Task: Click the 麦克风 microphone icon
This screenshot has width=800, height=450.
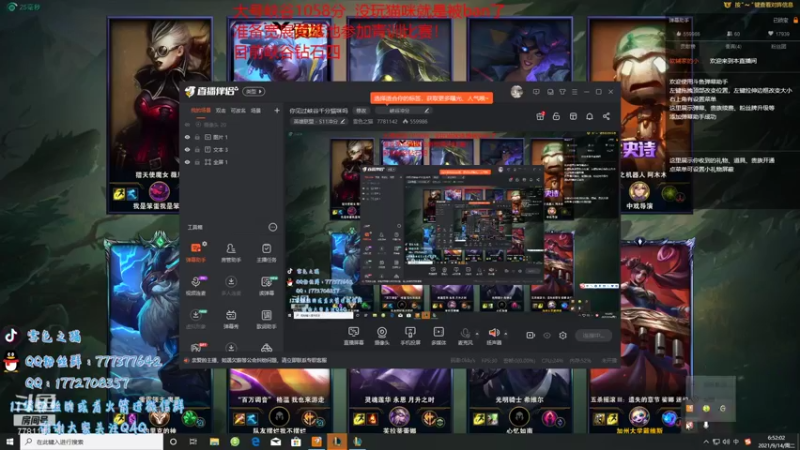Action: pos(465,336)
